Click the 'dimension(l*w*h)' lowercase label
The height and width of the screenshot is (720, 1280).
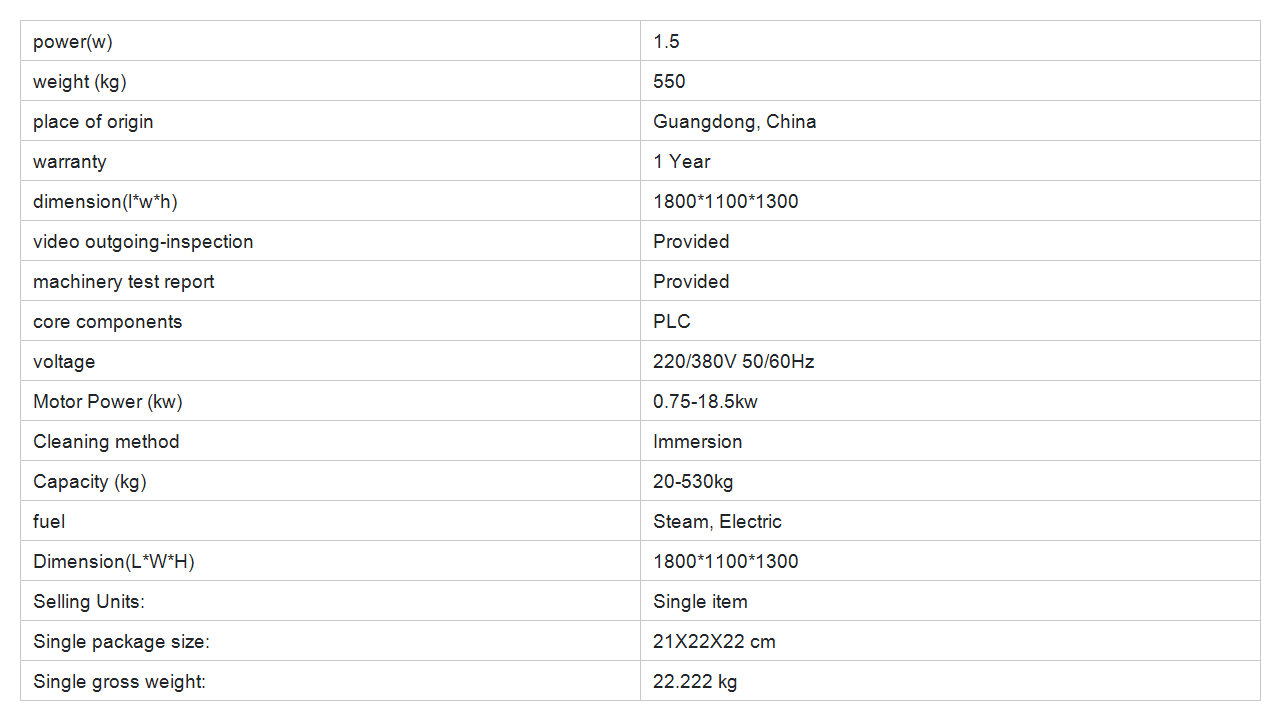pos(105,201)
